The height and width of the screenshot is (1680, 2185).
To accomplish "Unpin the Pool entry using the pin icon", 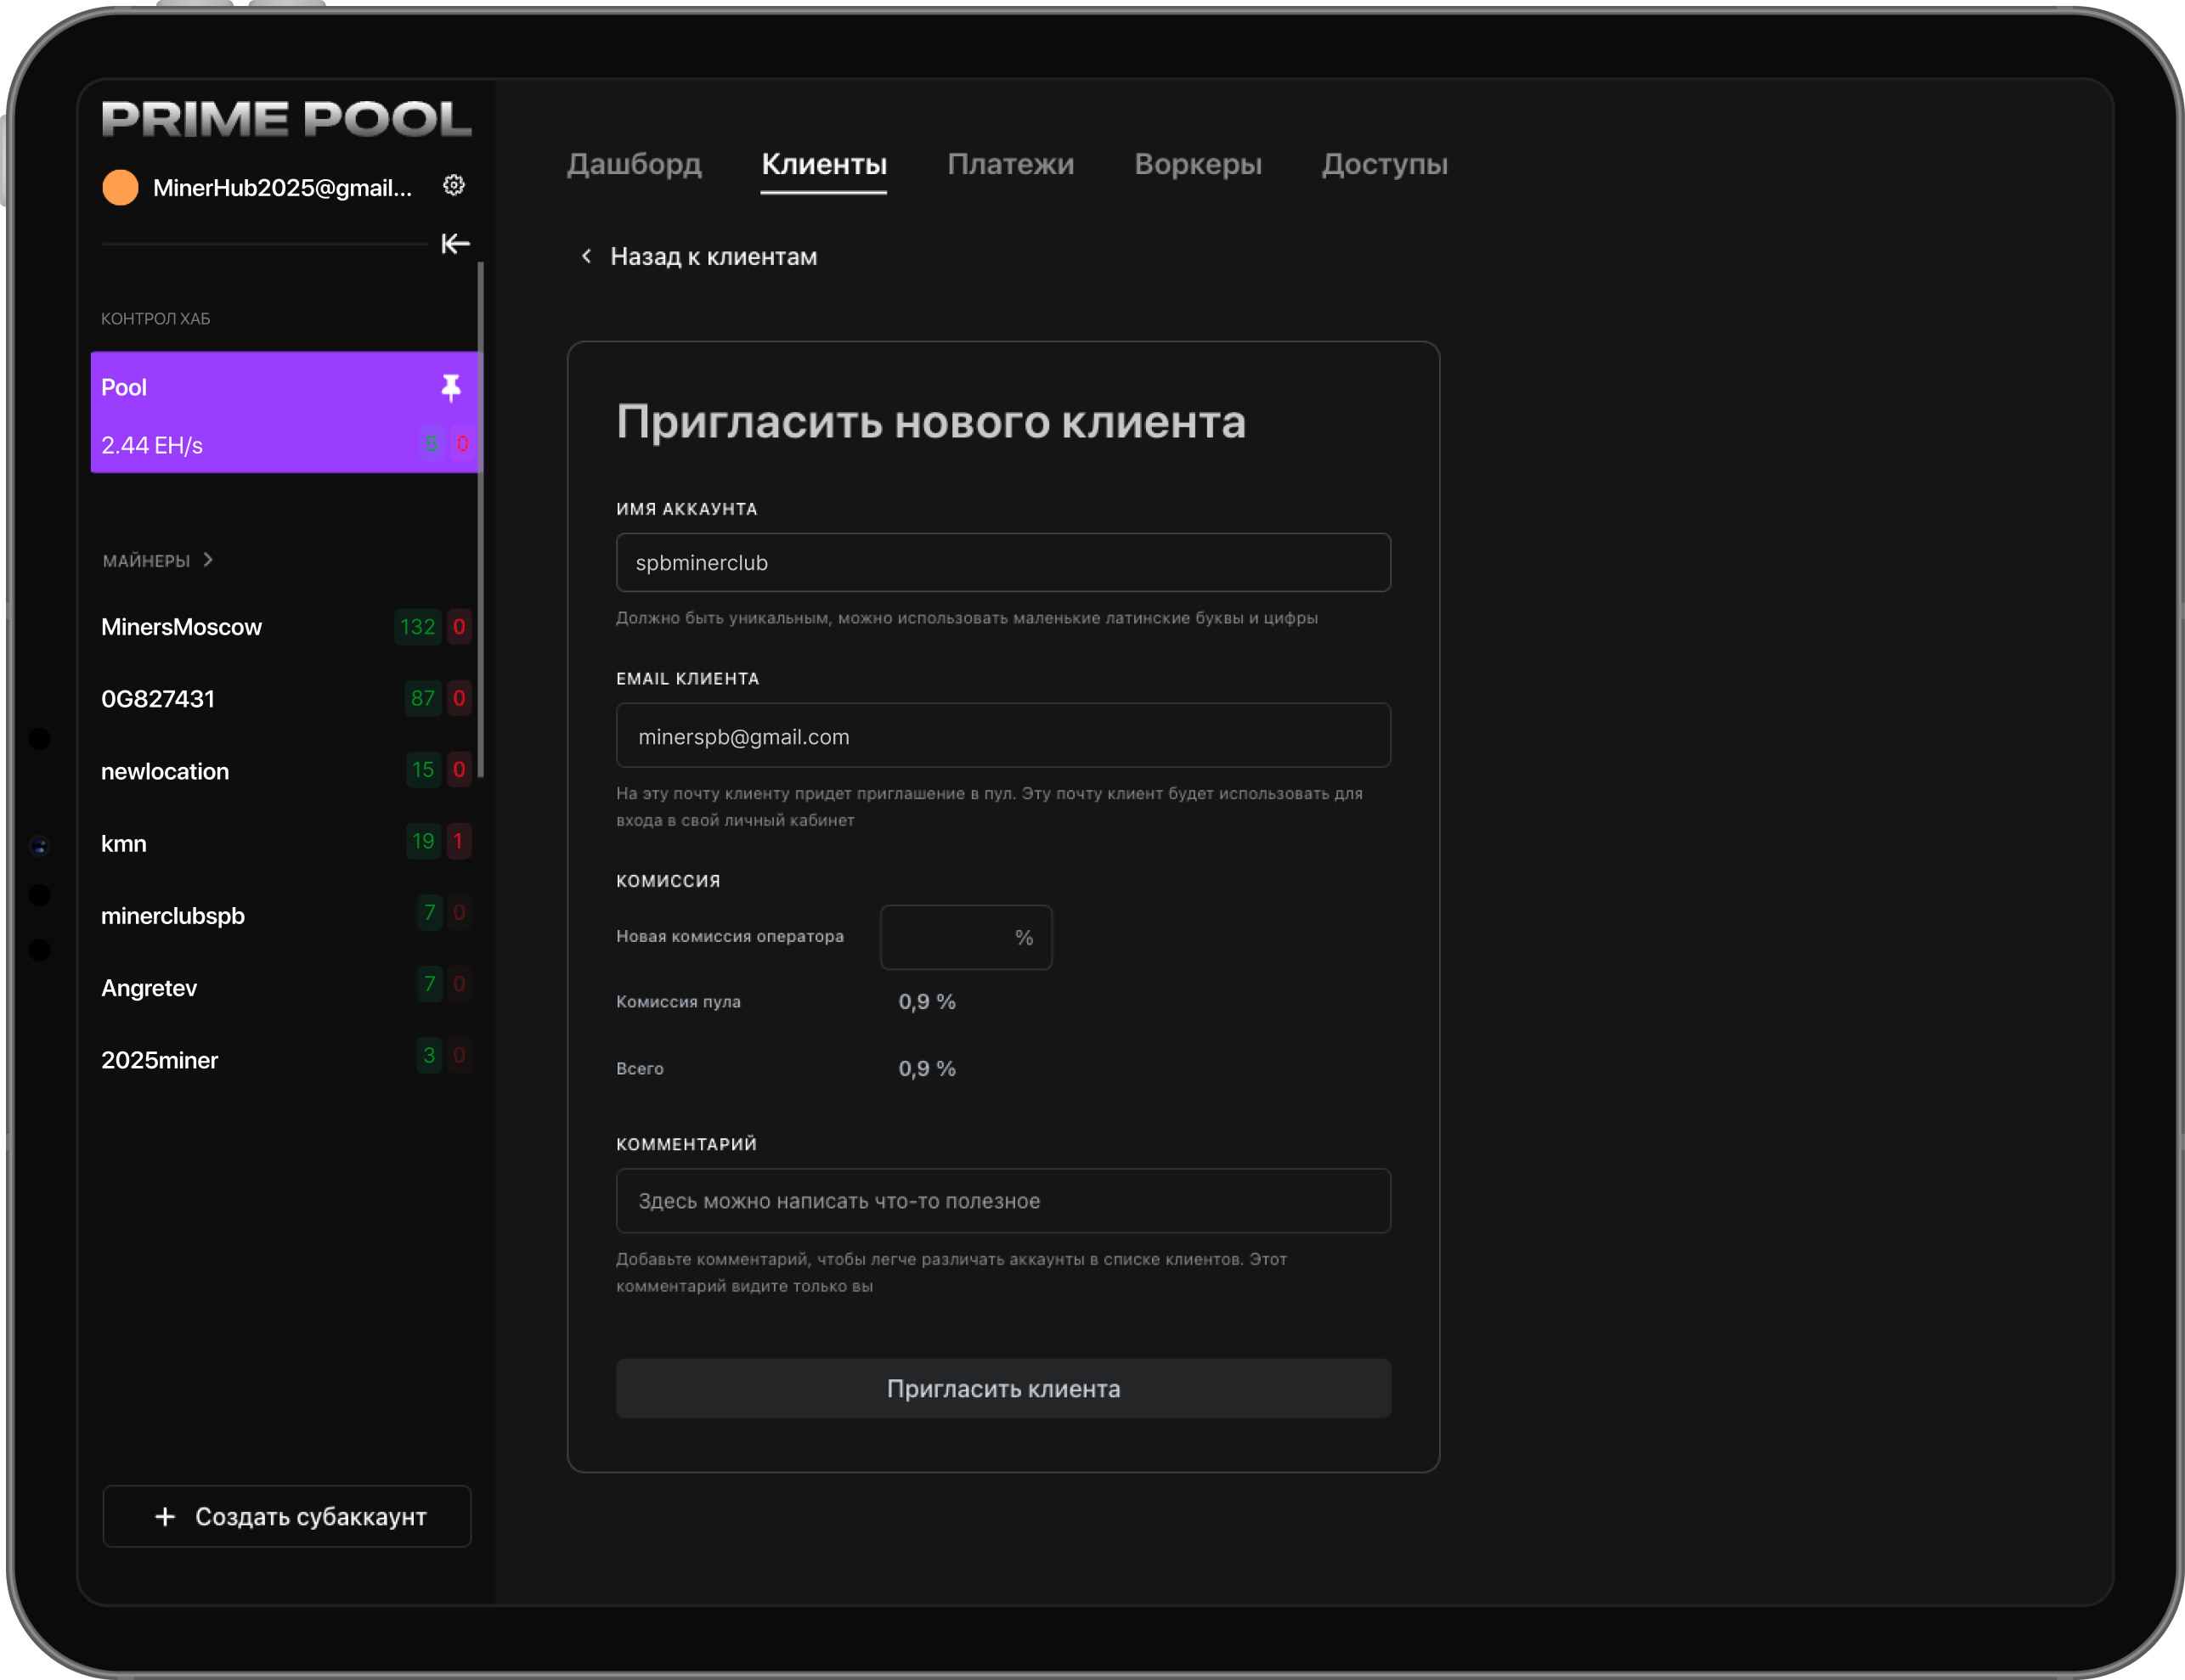I will (x=452, y=387).
